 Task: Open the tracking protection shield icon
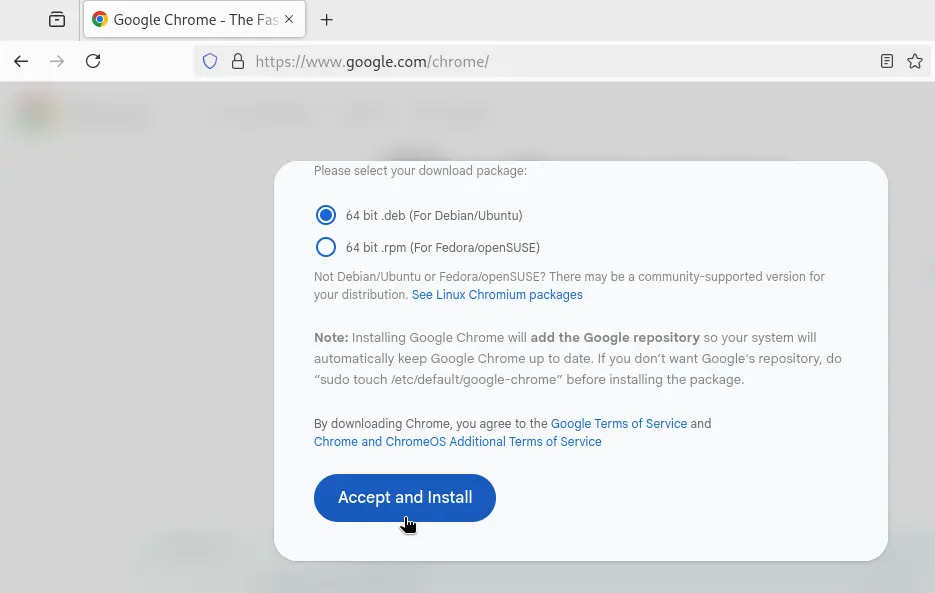click(210, 61)
